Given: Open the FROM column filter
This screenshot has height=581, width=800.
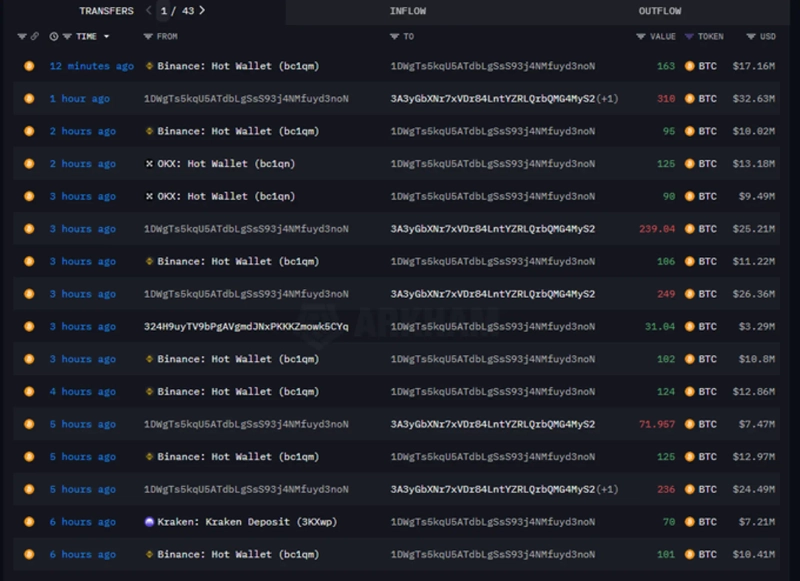Looking at the screenshot, I should 148,37.
